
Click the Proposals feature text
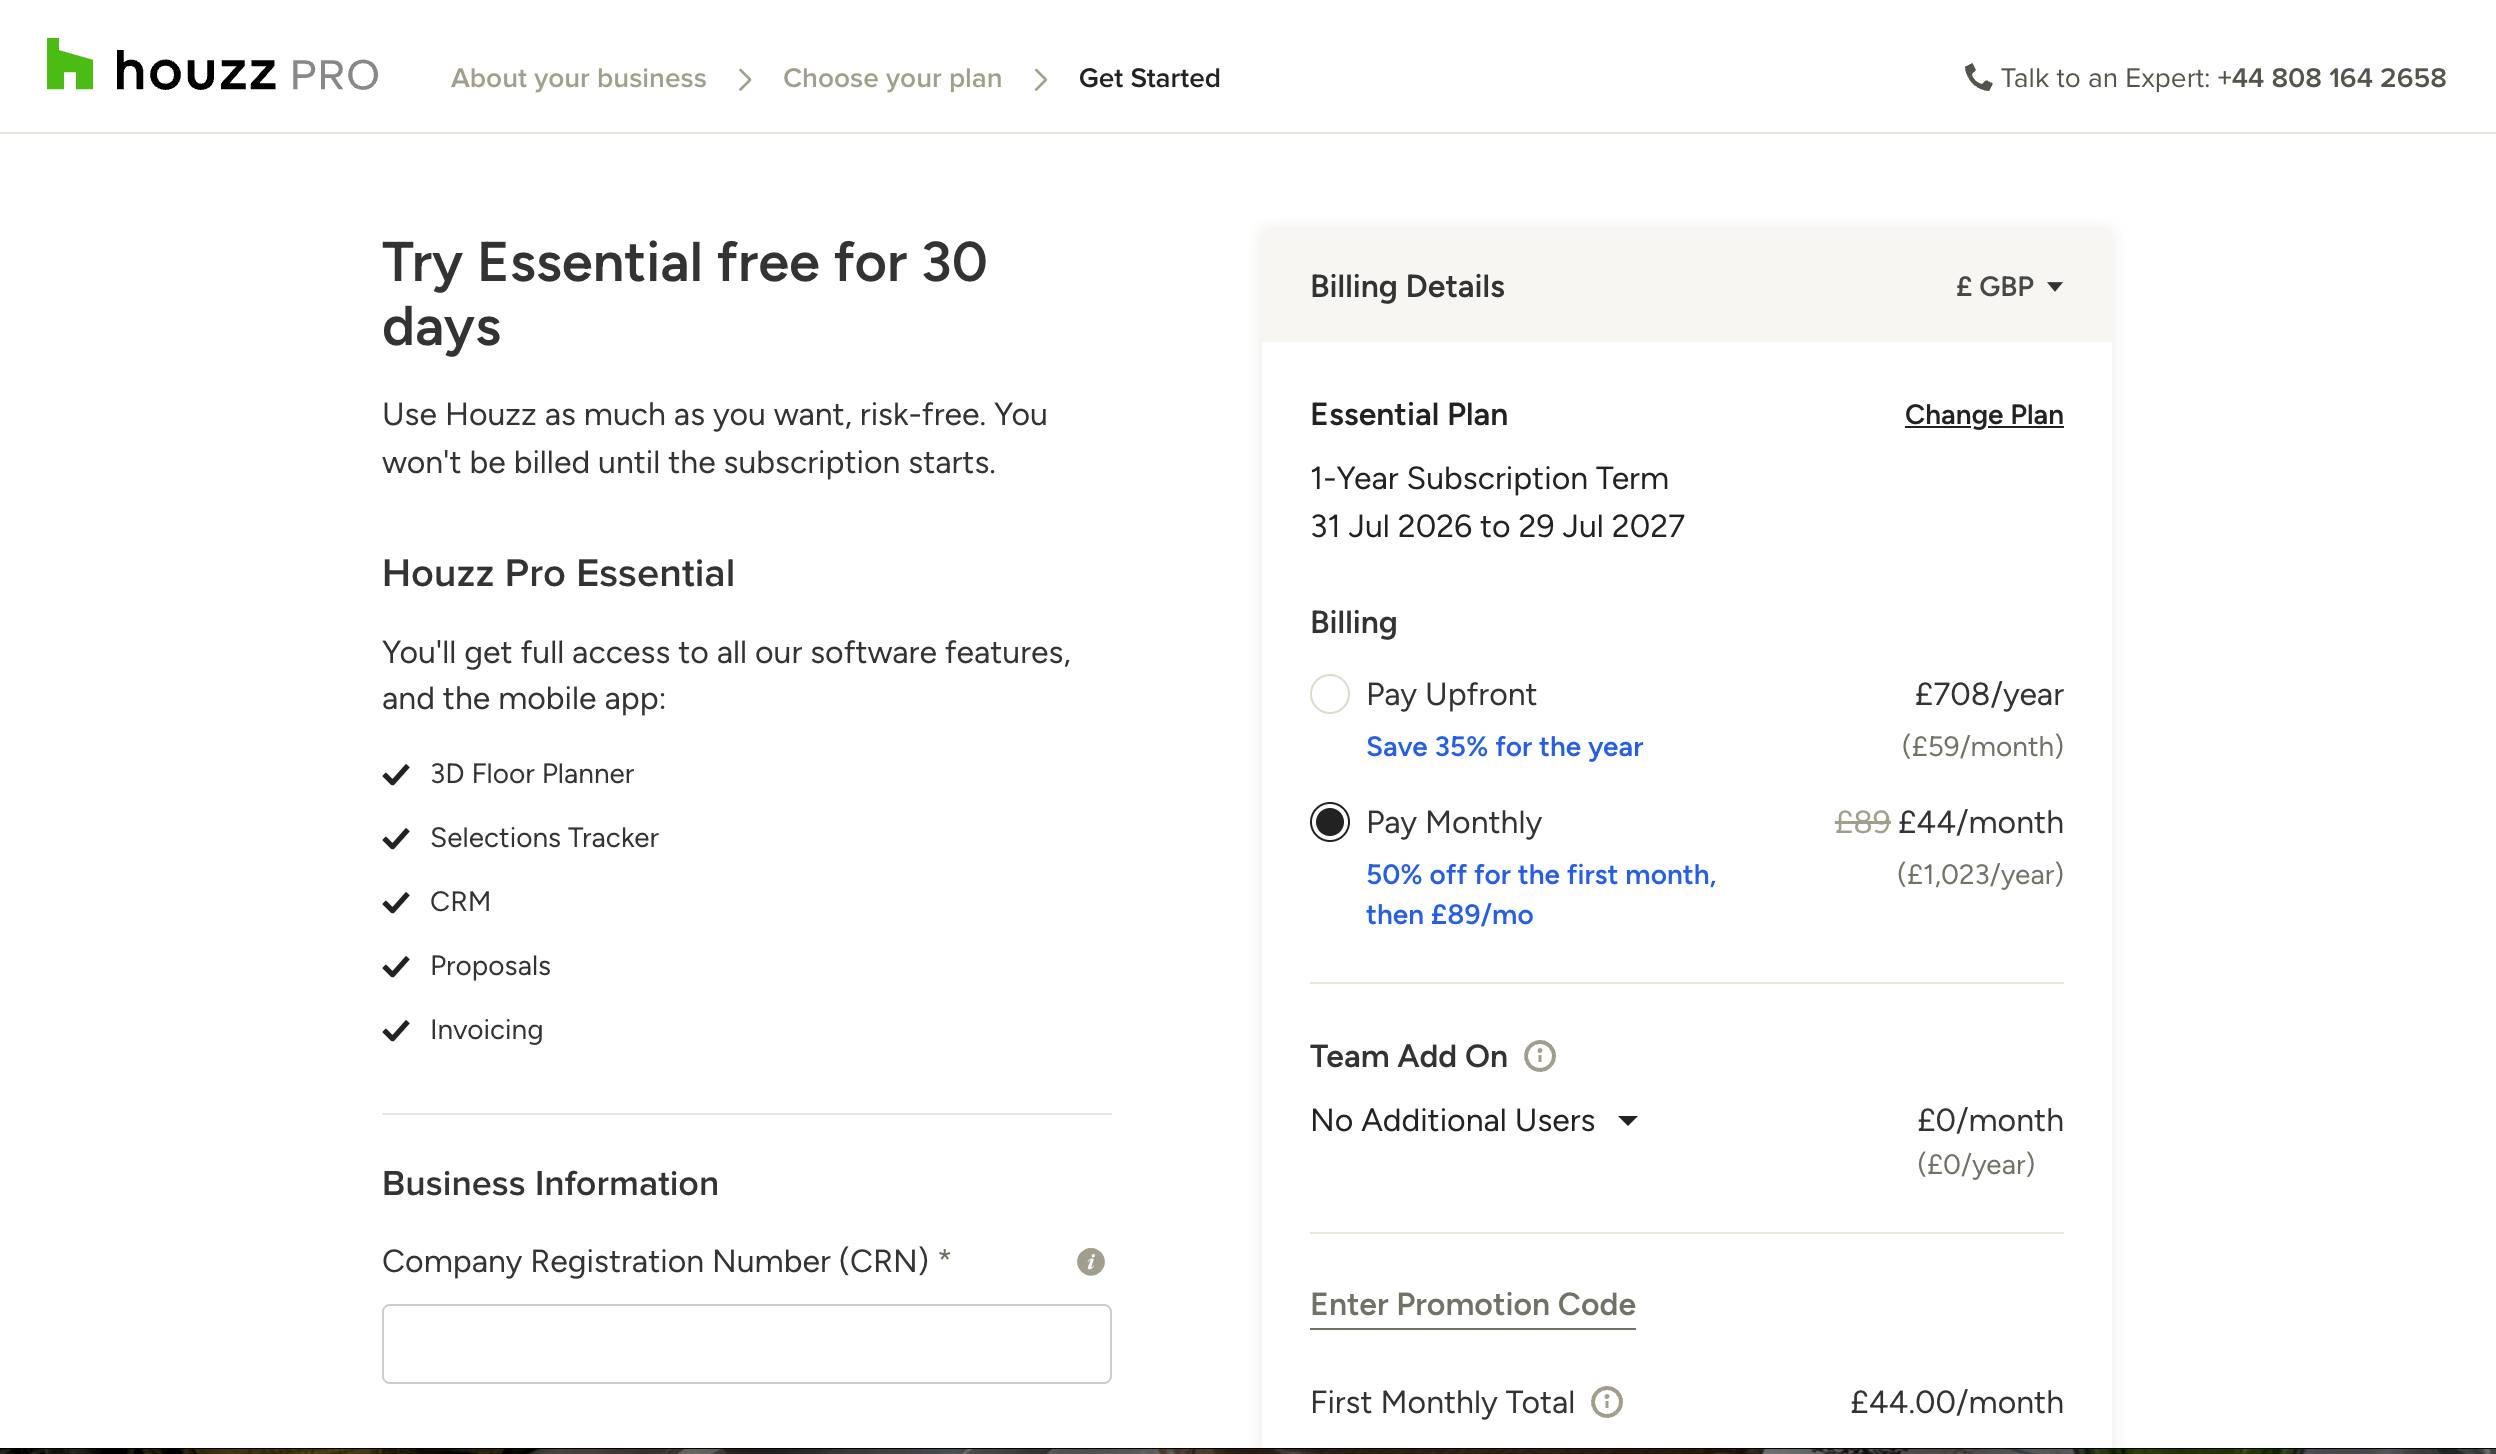coord(490,966)
